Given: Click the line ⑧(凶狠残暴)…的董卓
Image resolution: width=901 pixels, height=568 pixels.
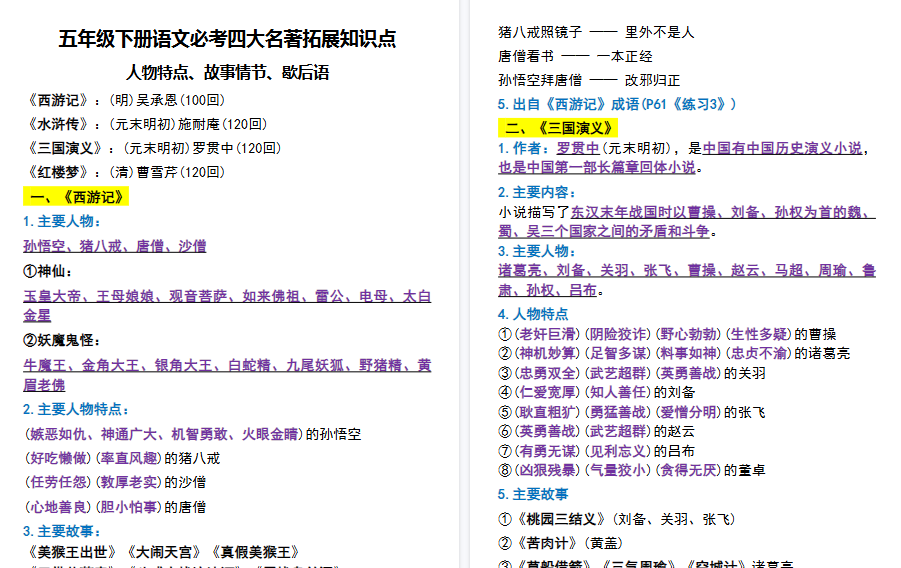Looking at the screenshot, I should point(632,470).
